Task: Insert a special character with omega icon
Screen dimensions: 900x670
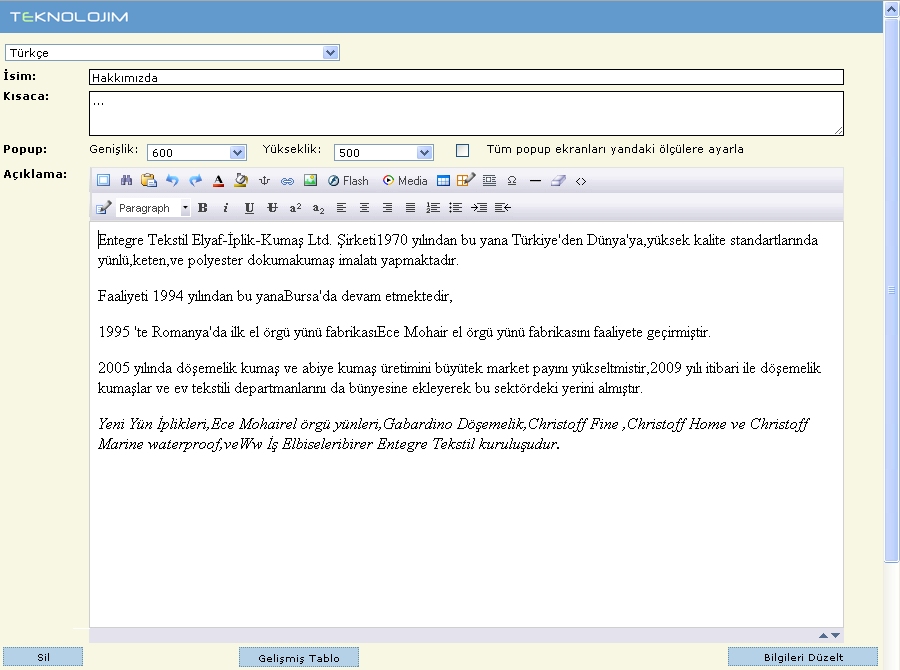Action: (x=512, y=181)
